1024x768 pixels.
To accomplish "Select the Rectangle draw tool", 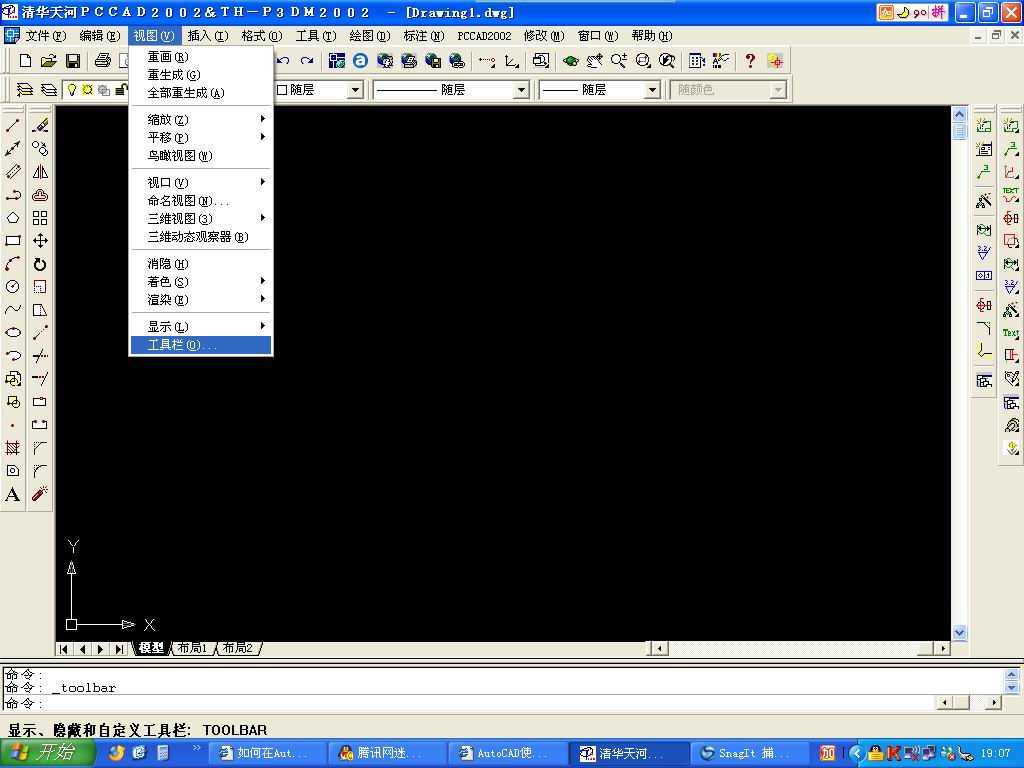I will 12,241.
